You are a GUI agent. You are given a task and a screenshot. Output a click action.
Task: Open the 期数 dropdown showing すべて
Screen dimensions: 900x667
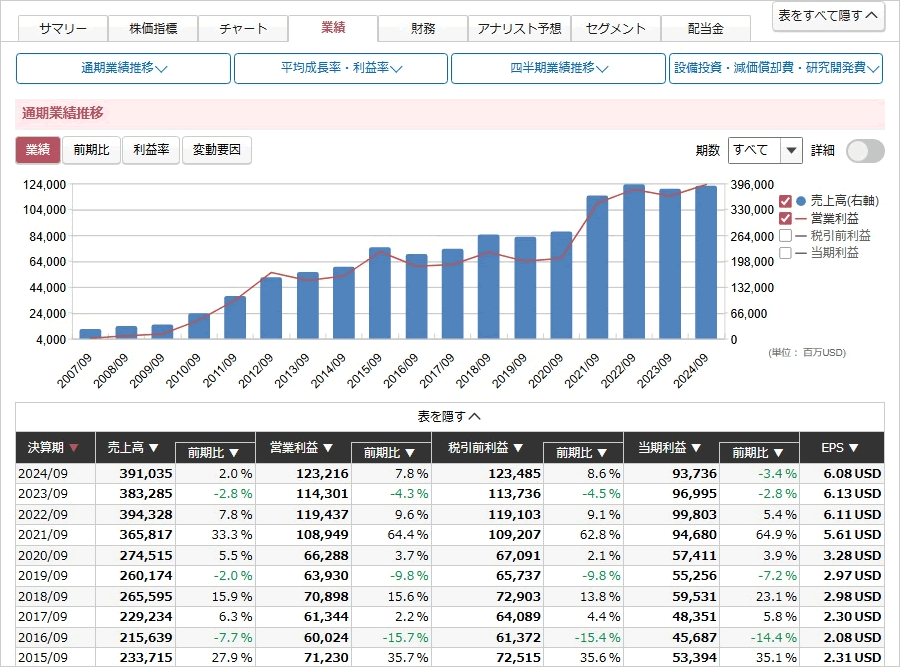pyautogui.click(x=765, y=150)
